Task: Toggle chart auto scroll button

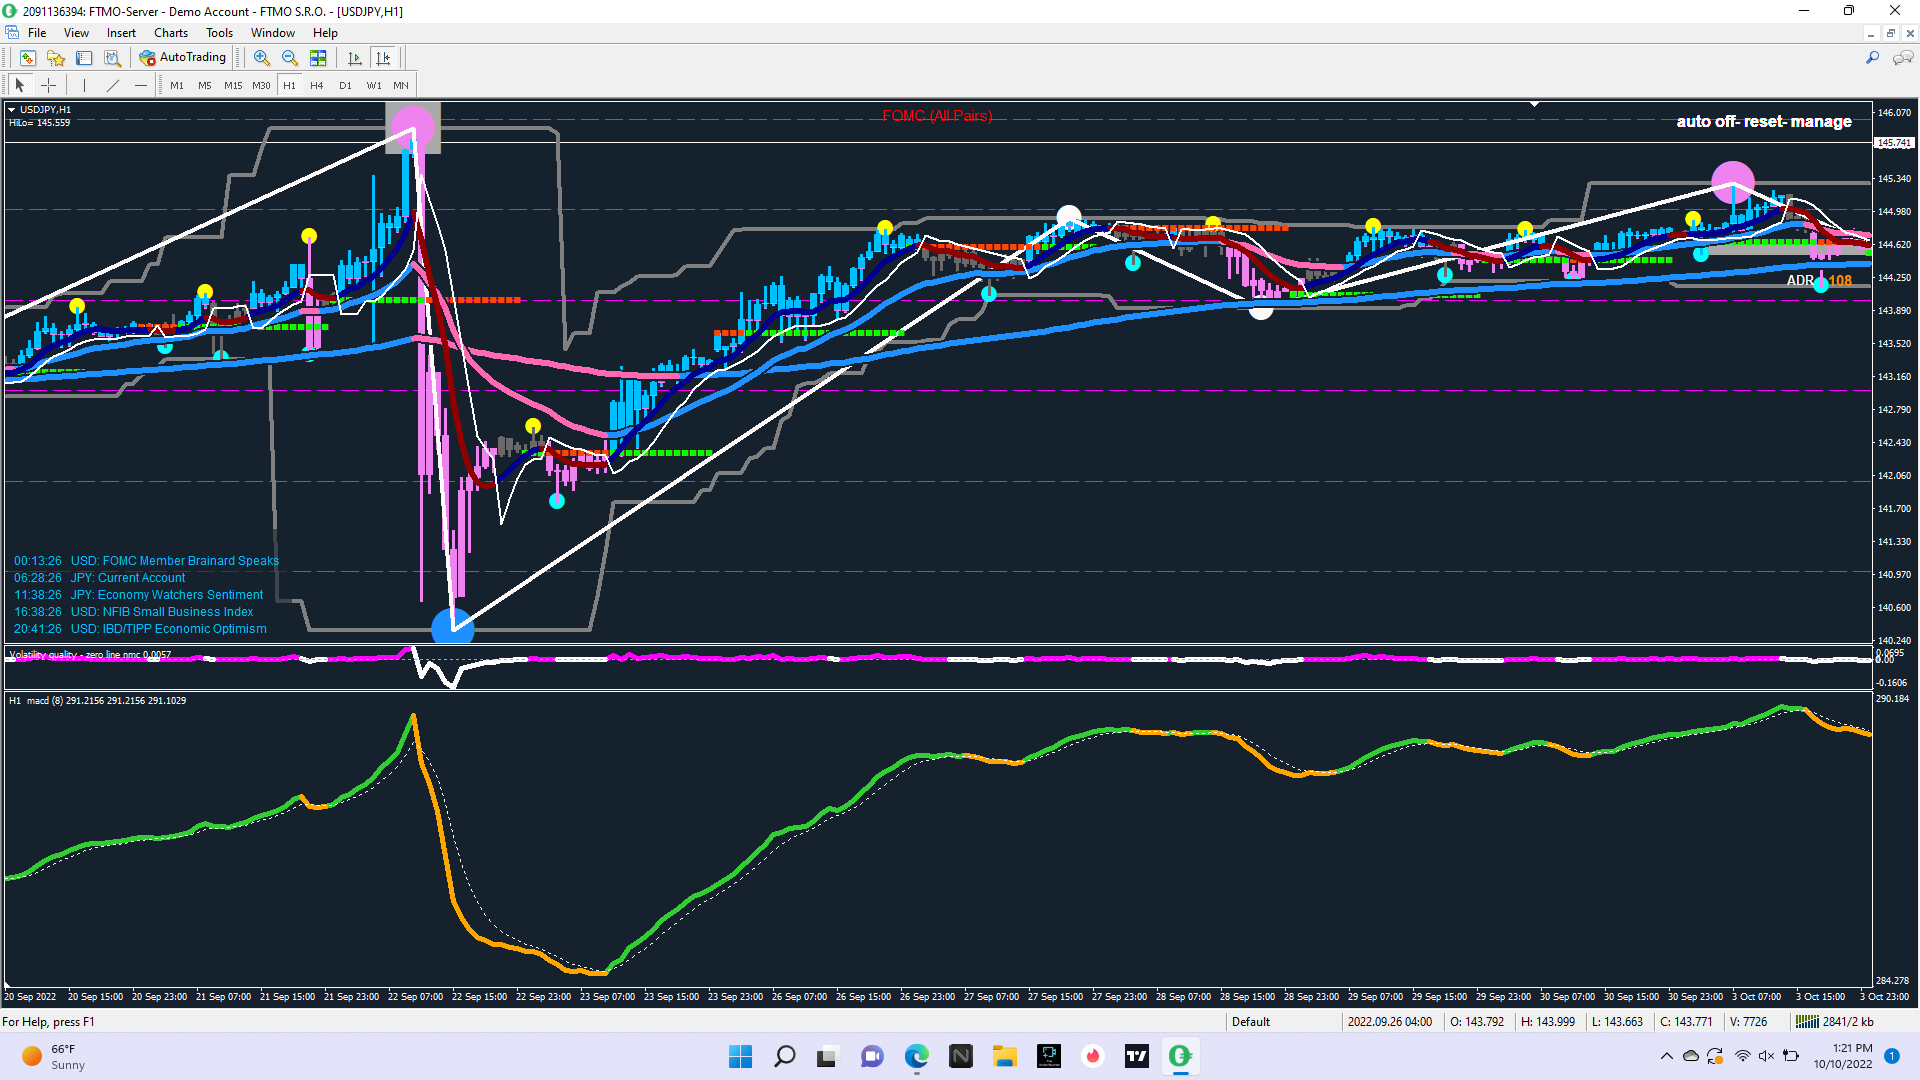Action: 354,58
